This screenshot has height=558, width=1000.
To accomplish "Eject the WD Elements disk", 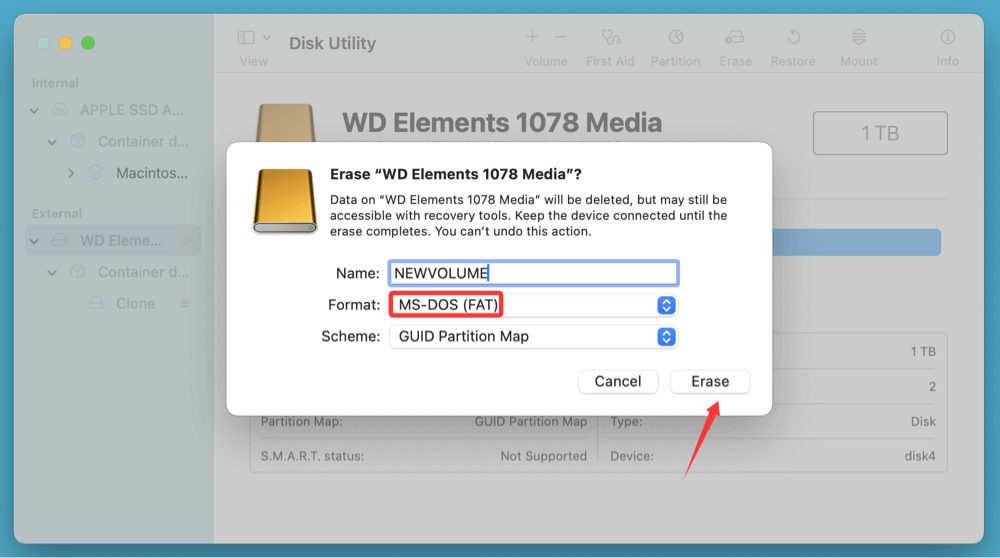I will tap(185, 240).
